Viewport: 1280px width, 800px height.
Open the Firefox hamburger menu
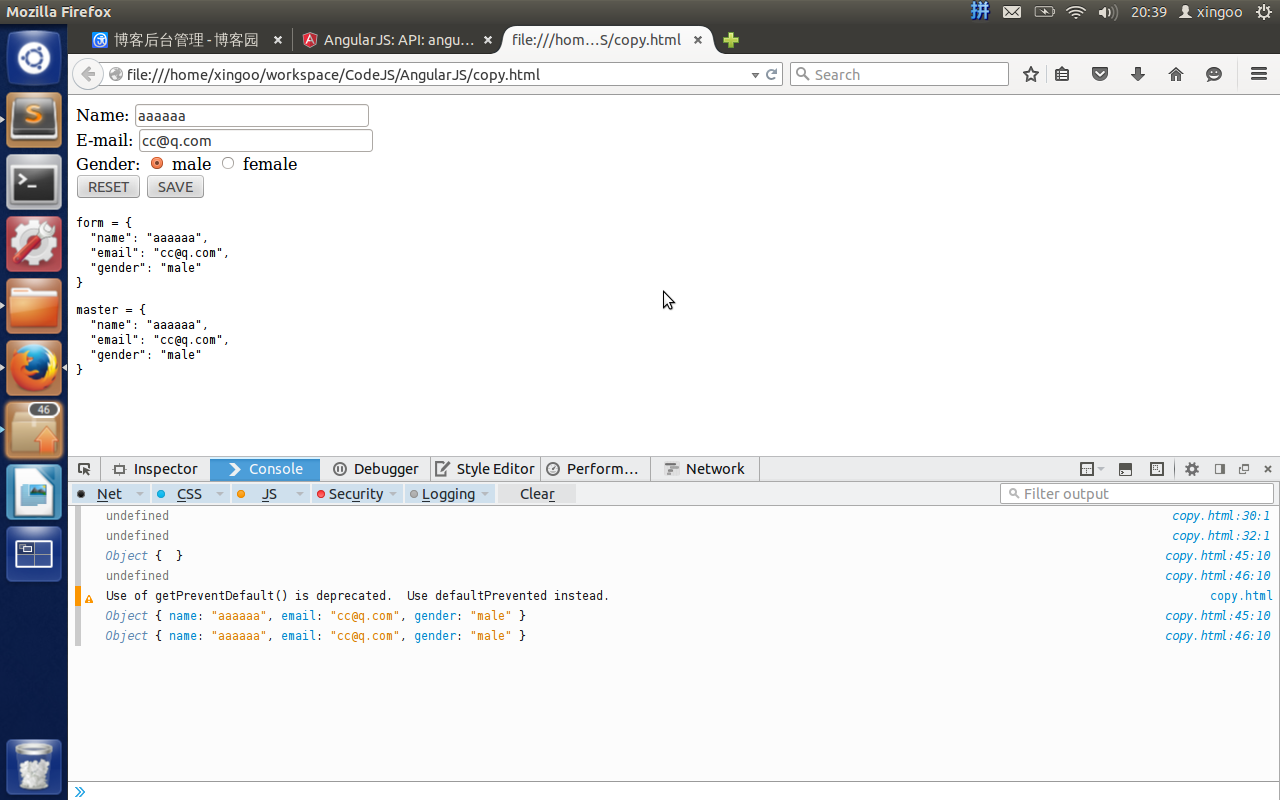coord(1259,74)
